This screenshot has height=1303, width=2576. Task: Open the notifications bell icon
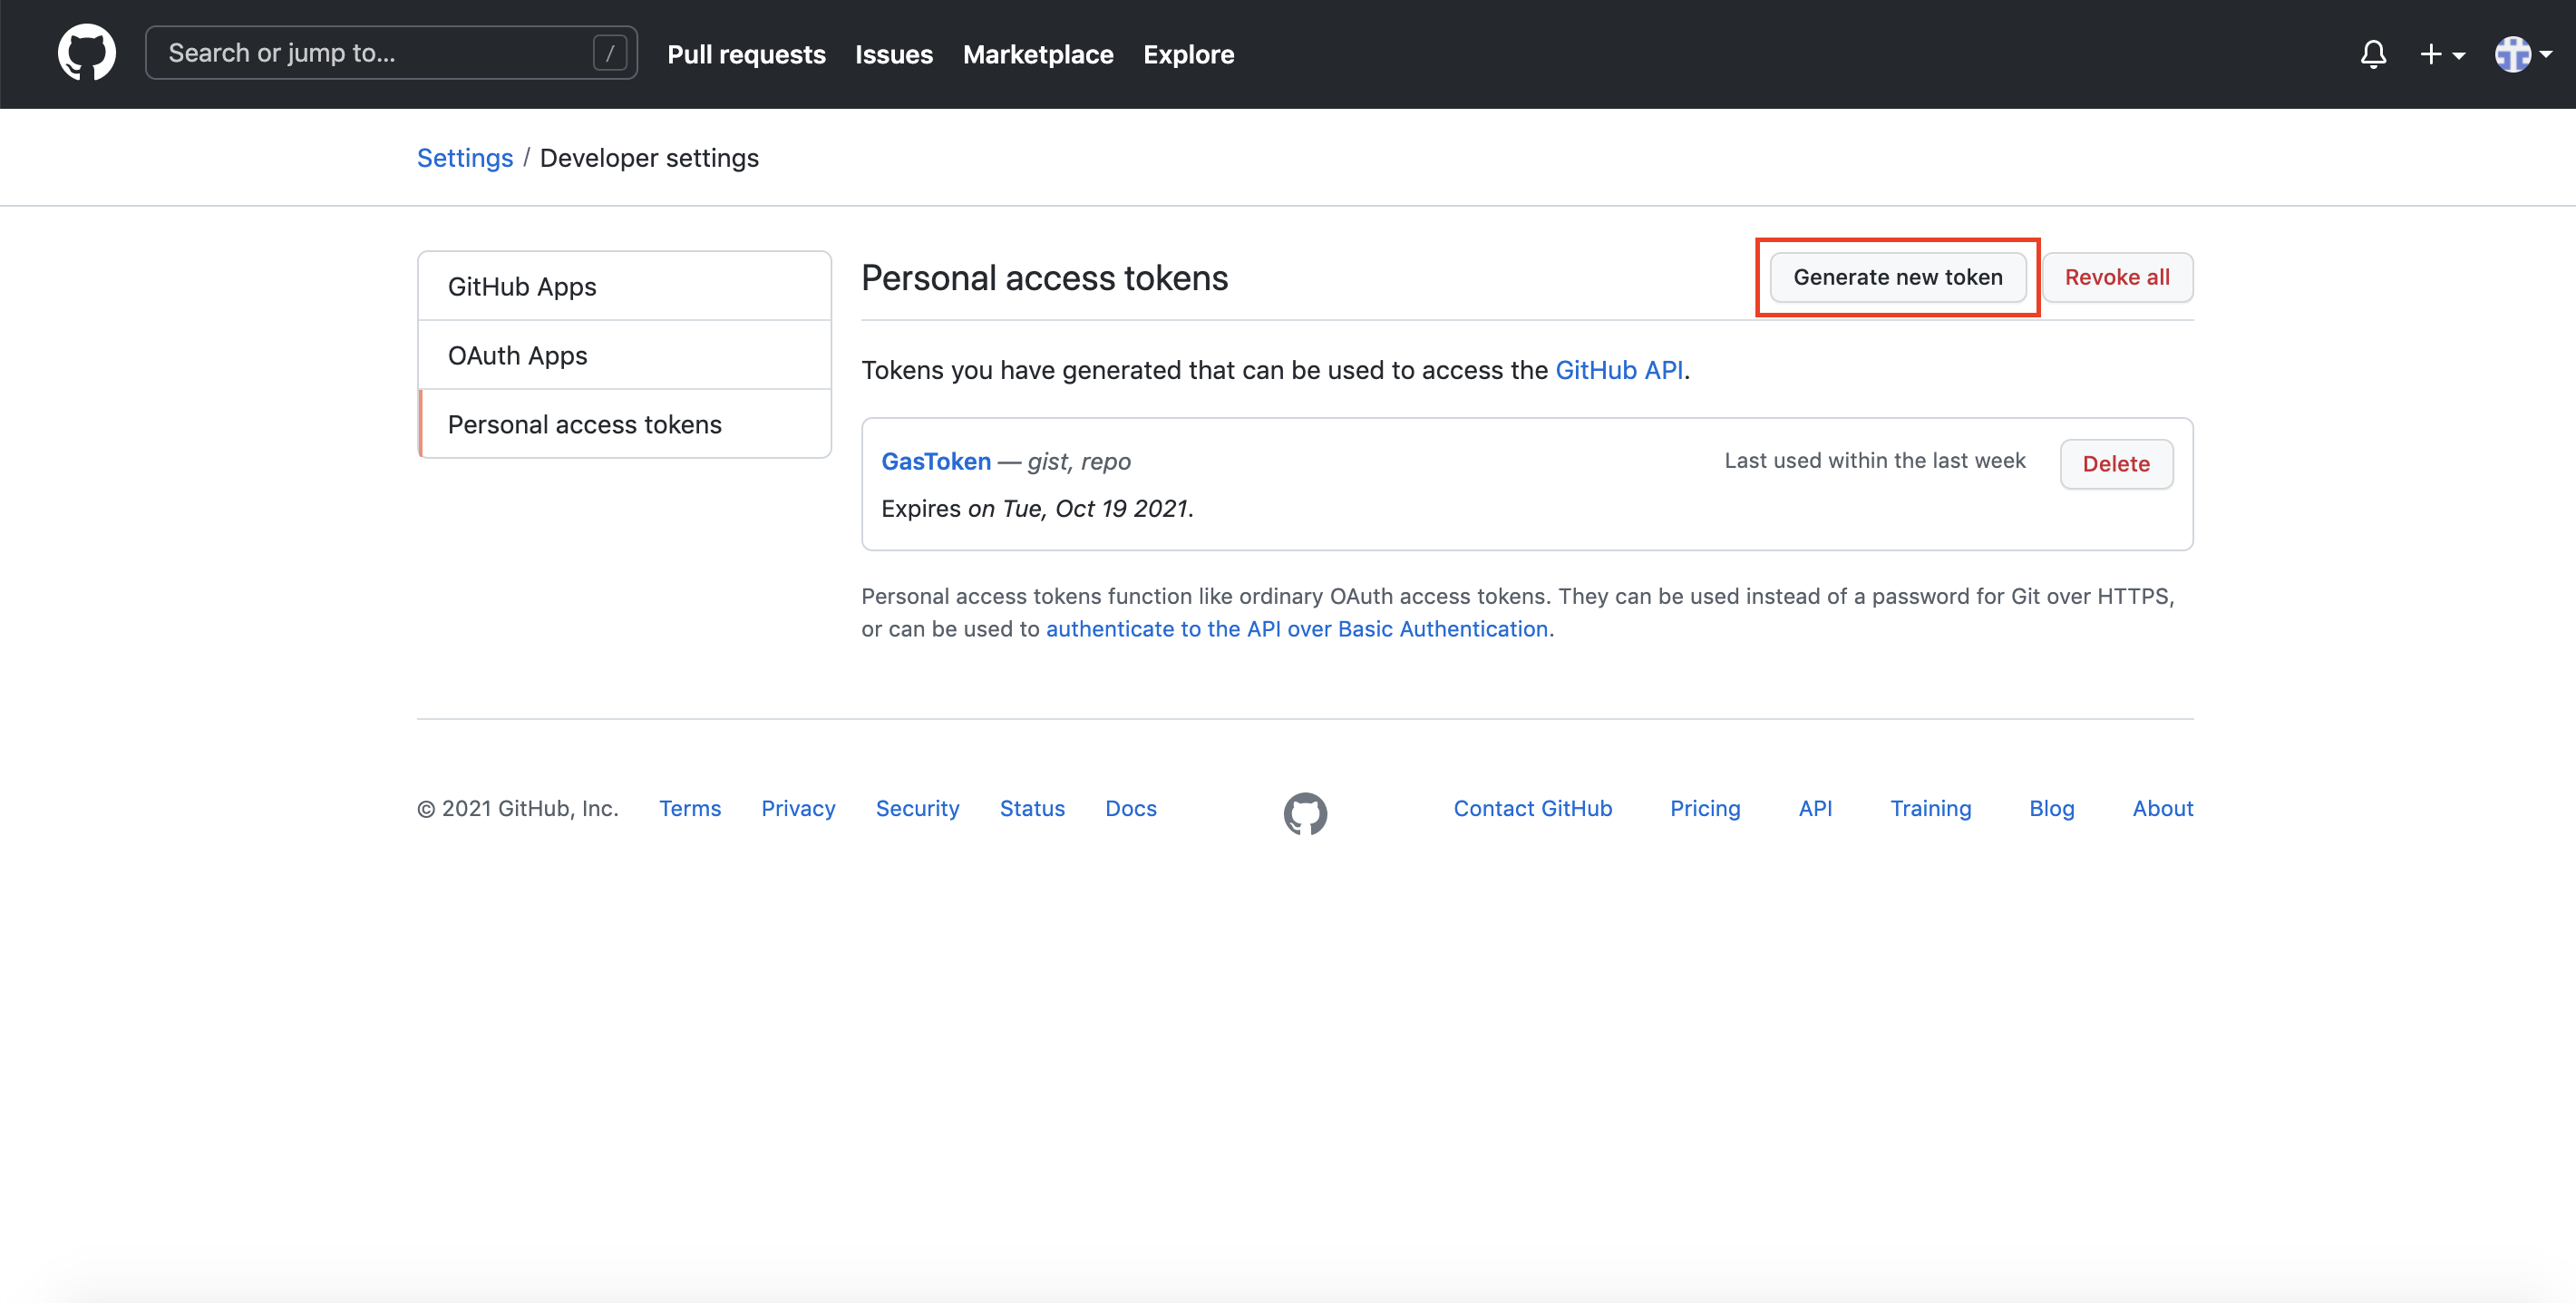[x=2373, y=54]
